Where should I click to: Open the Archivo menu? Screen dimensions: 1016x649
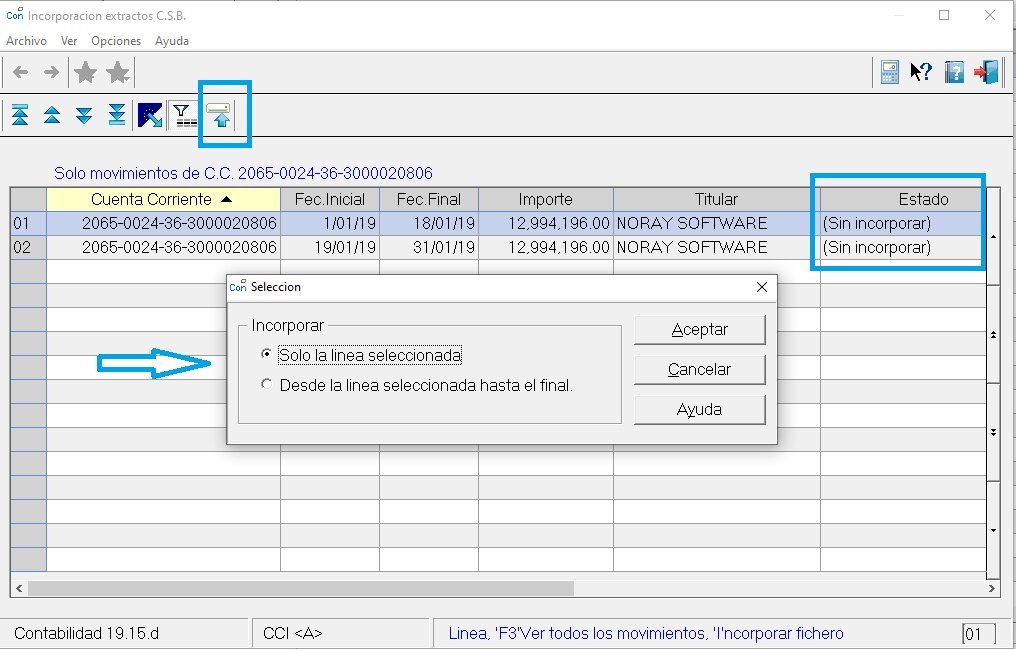27,41
